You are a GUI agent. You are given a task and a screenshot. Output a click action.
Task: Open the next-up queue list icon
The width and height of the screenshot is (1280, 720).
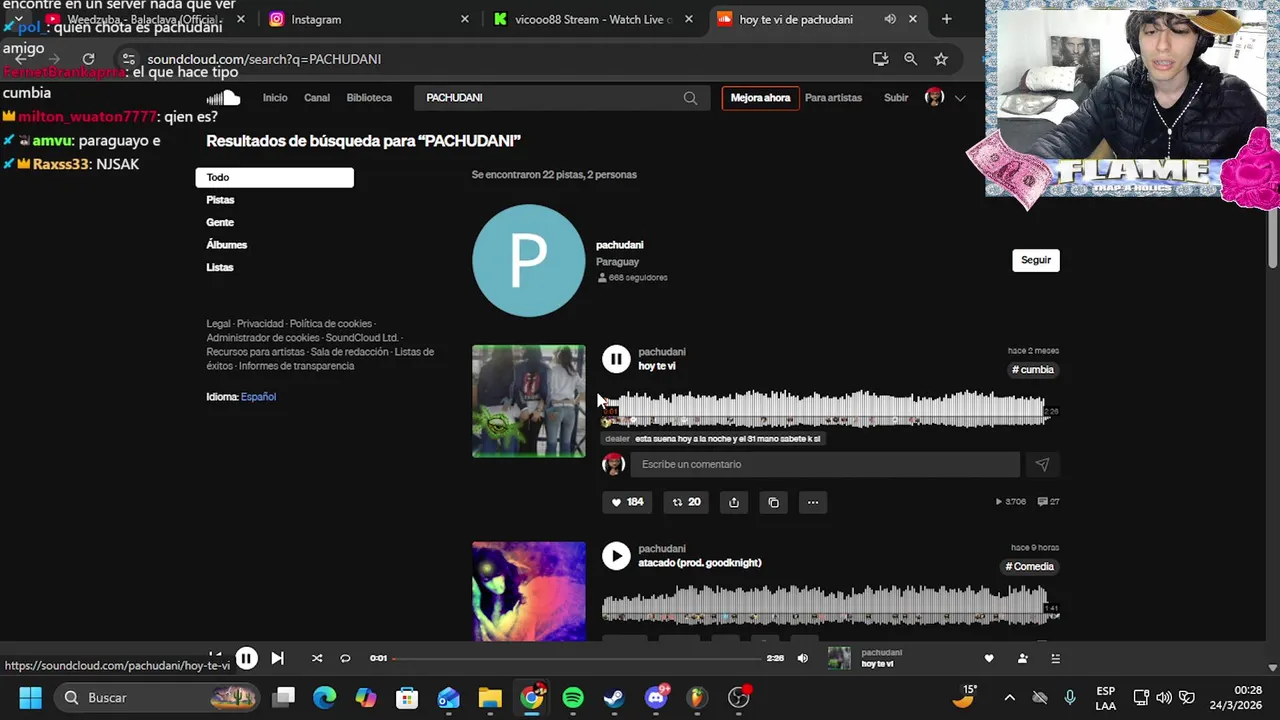coord(1055,658)
